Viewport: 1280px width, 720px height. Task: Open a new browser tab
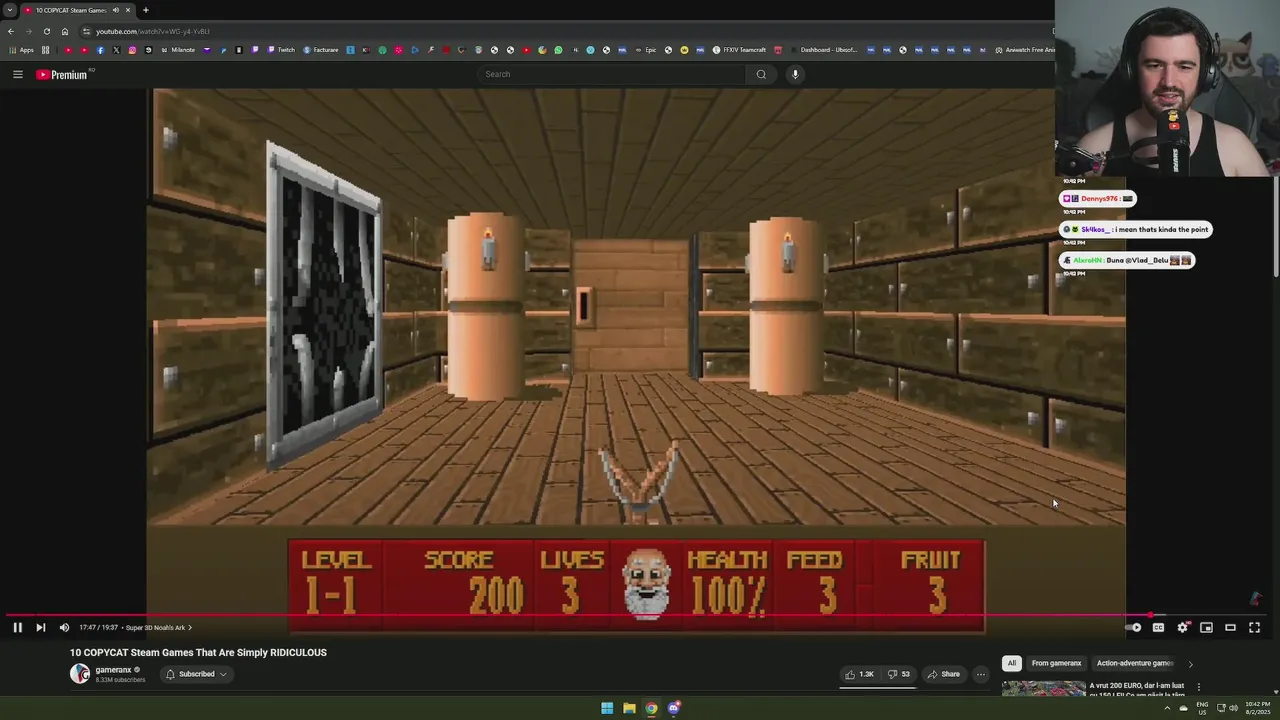145,10
